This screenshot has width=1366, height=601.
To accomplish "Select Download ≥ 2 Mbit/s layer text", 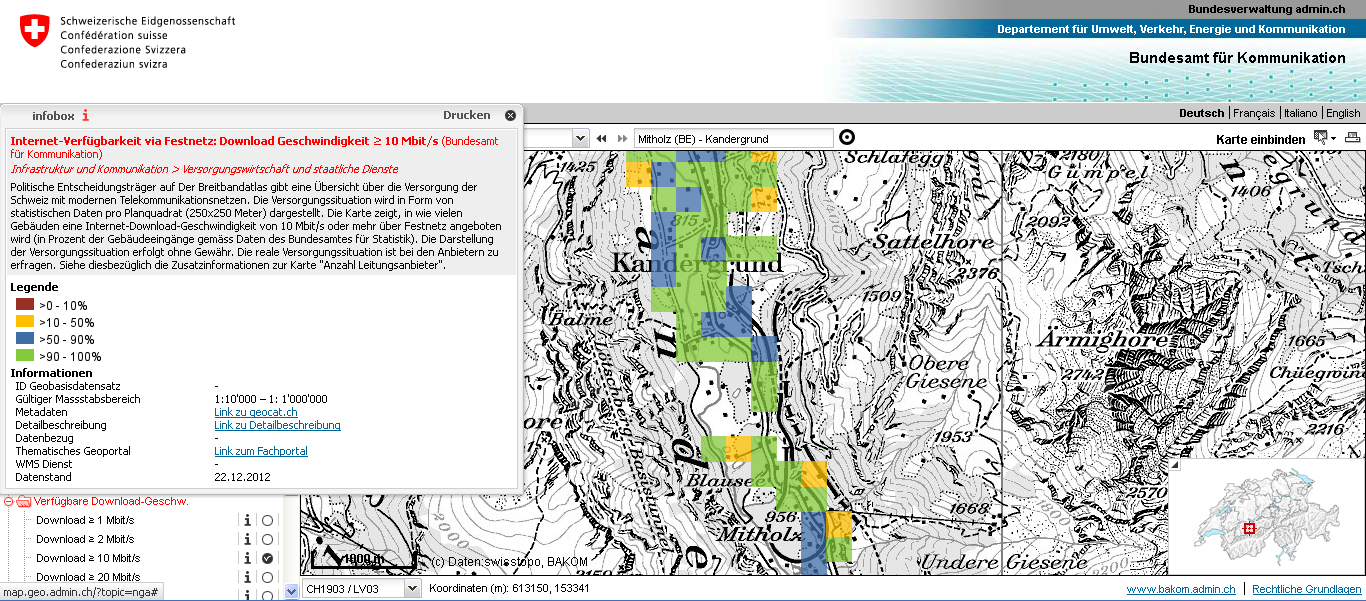I will click(85, 539).
